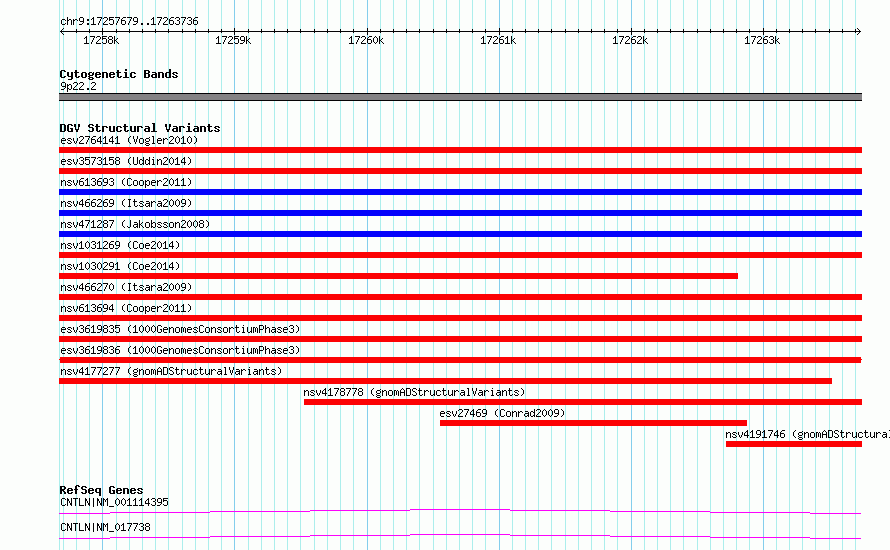Viewport: 890px width, 550px height.
Task: Select the blue bar under nsv613693
Action: tap(460, 192)
